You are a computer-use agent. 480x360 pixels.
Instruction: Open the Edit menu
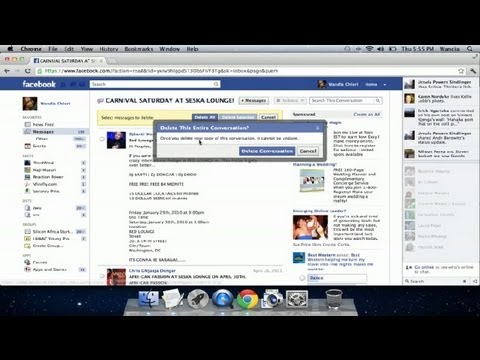69,49
